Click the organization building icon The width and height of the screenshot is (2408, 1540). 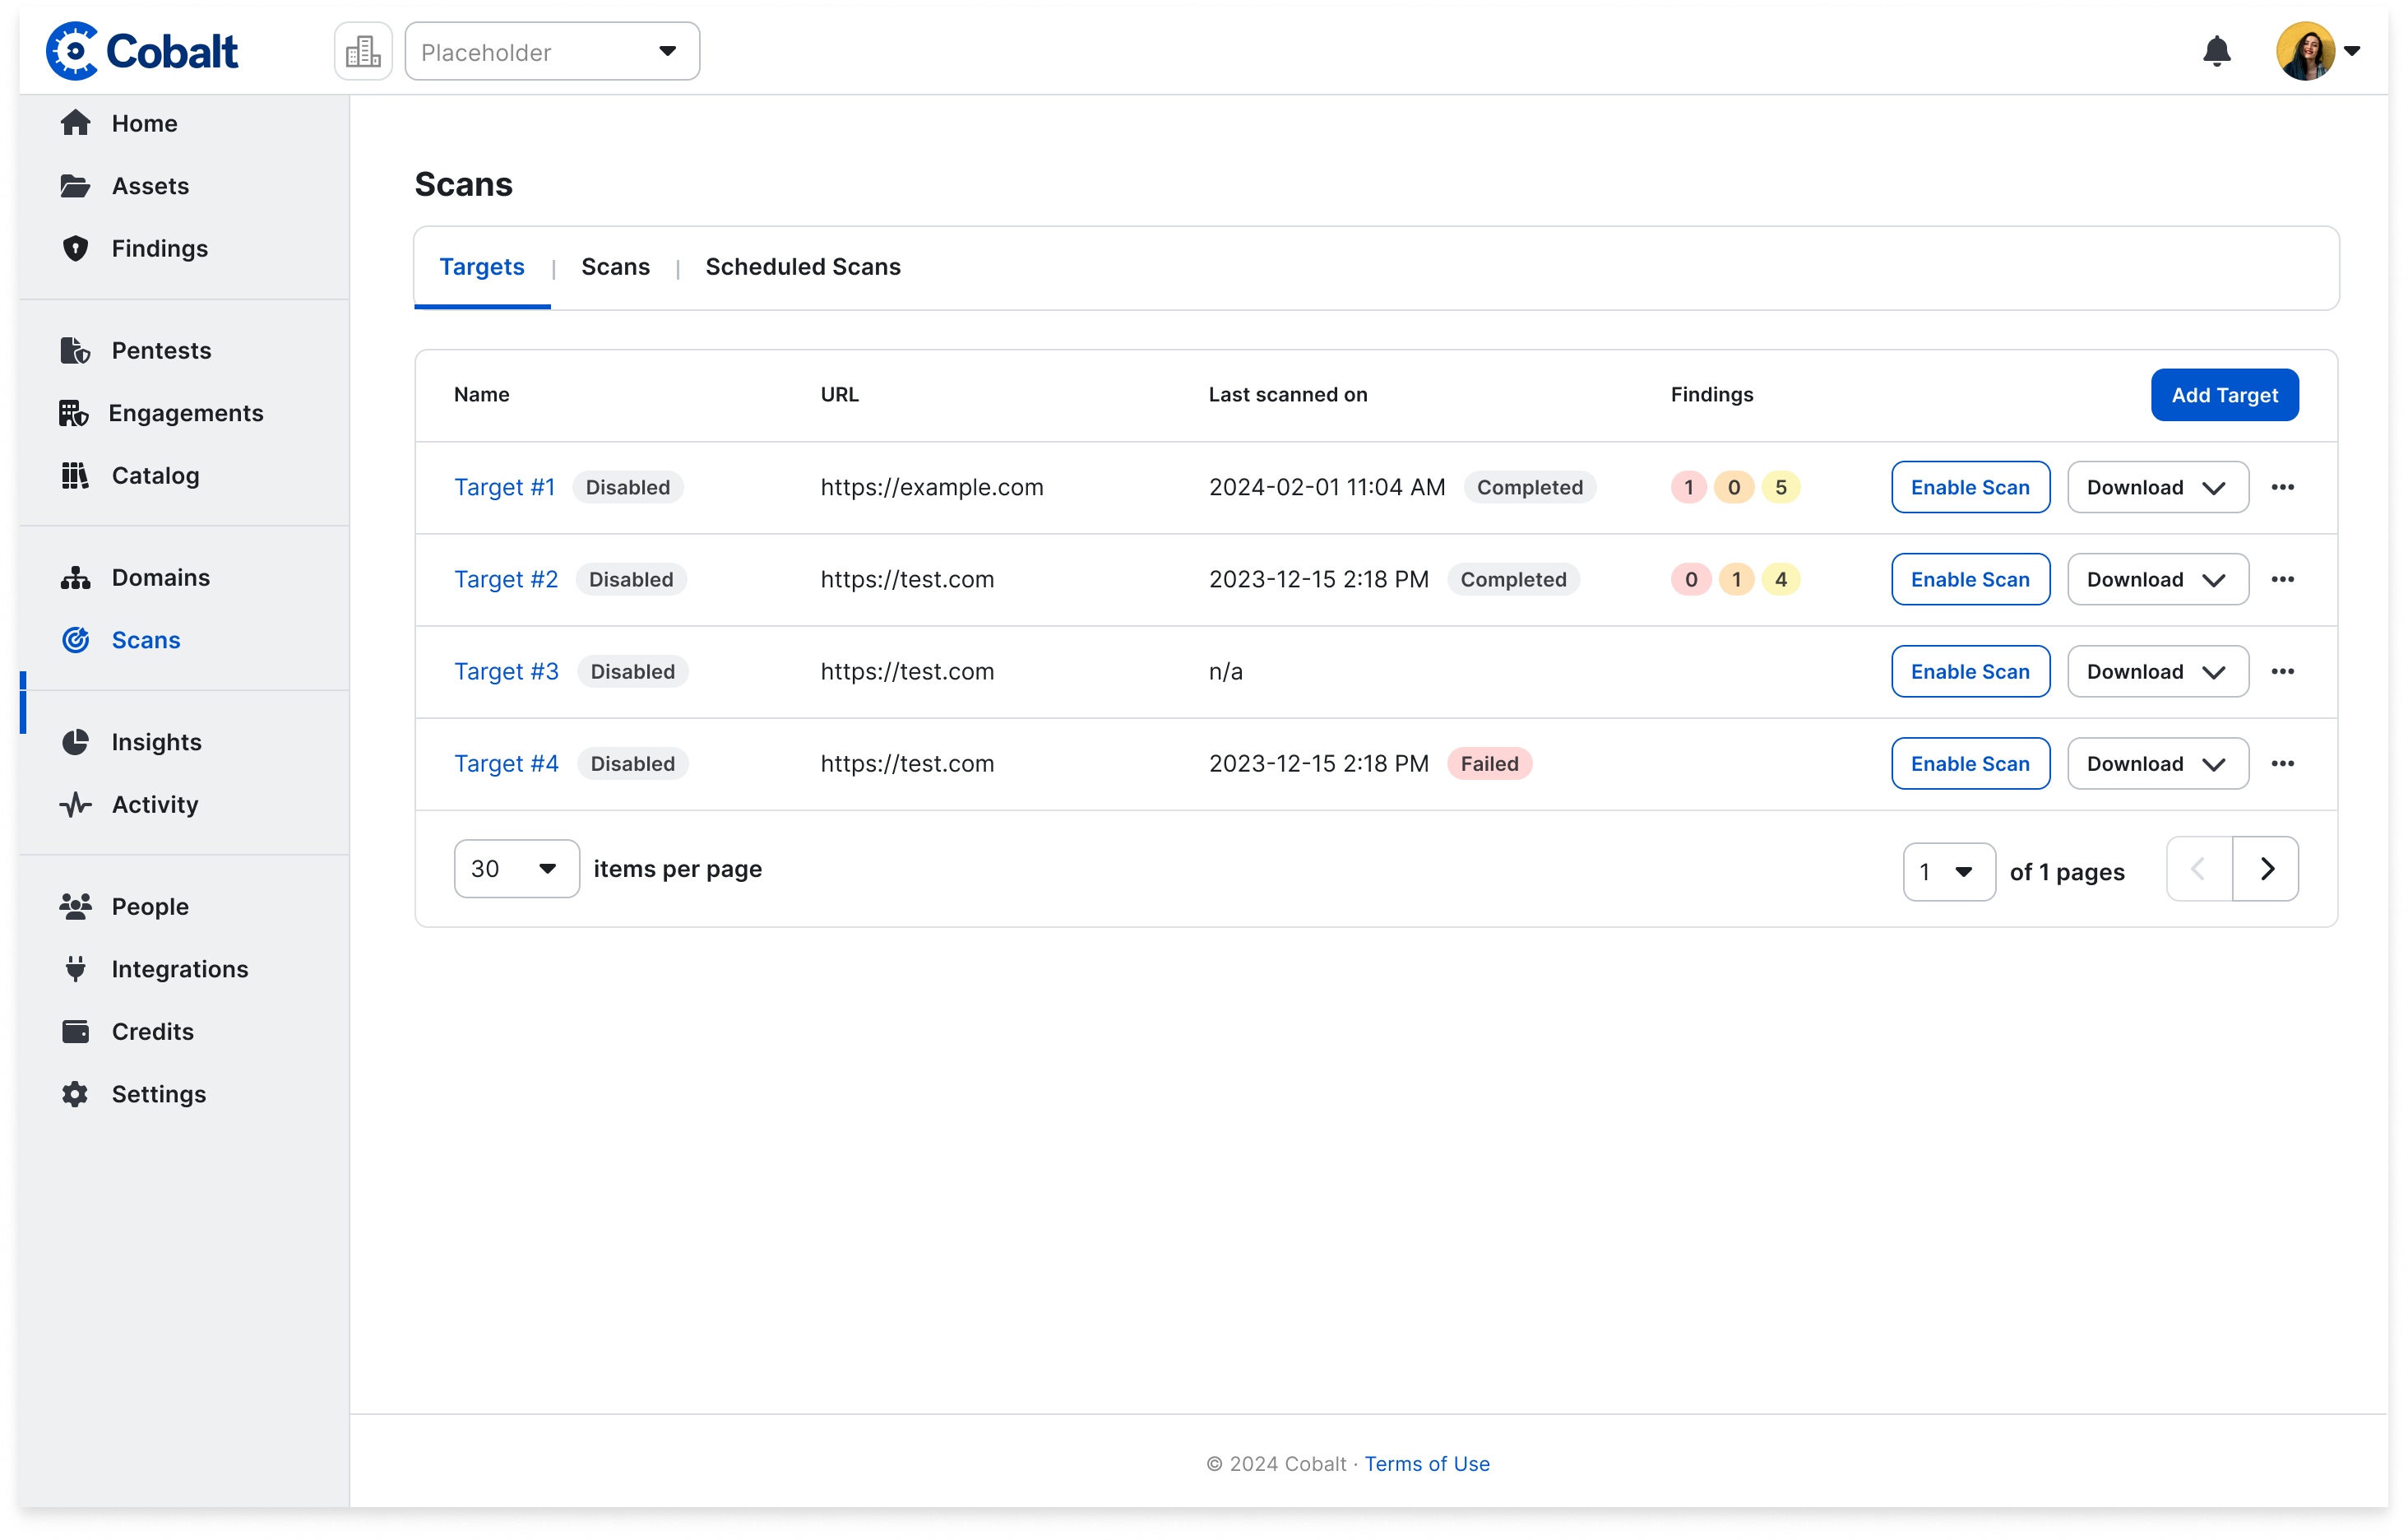click(x=363, y=51)
